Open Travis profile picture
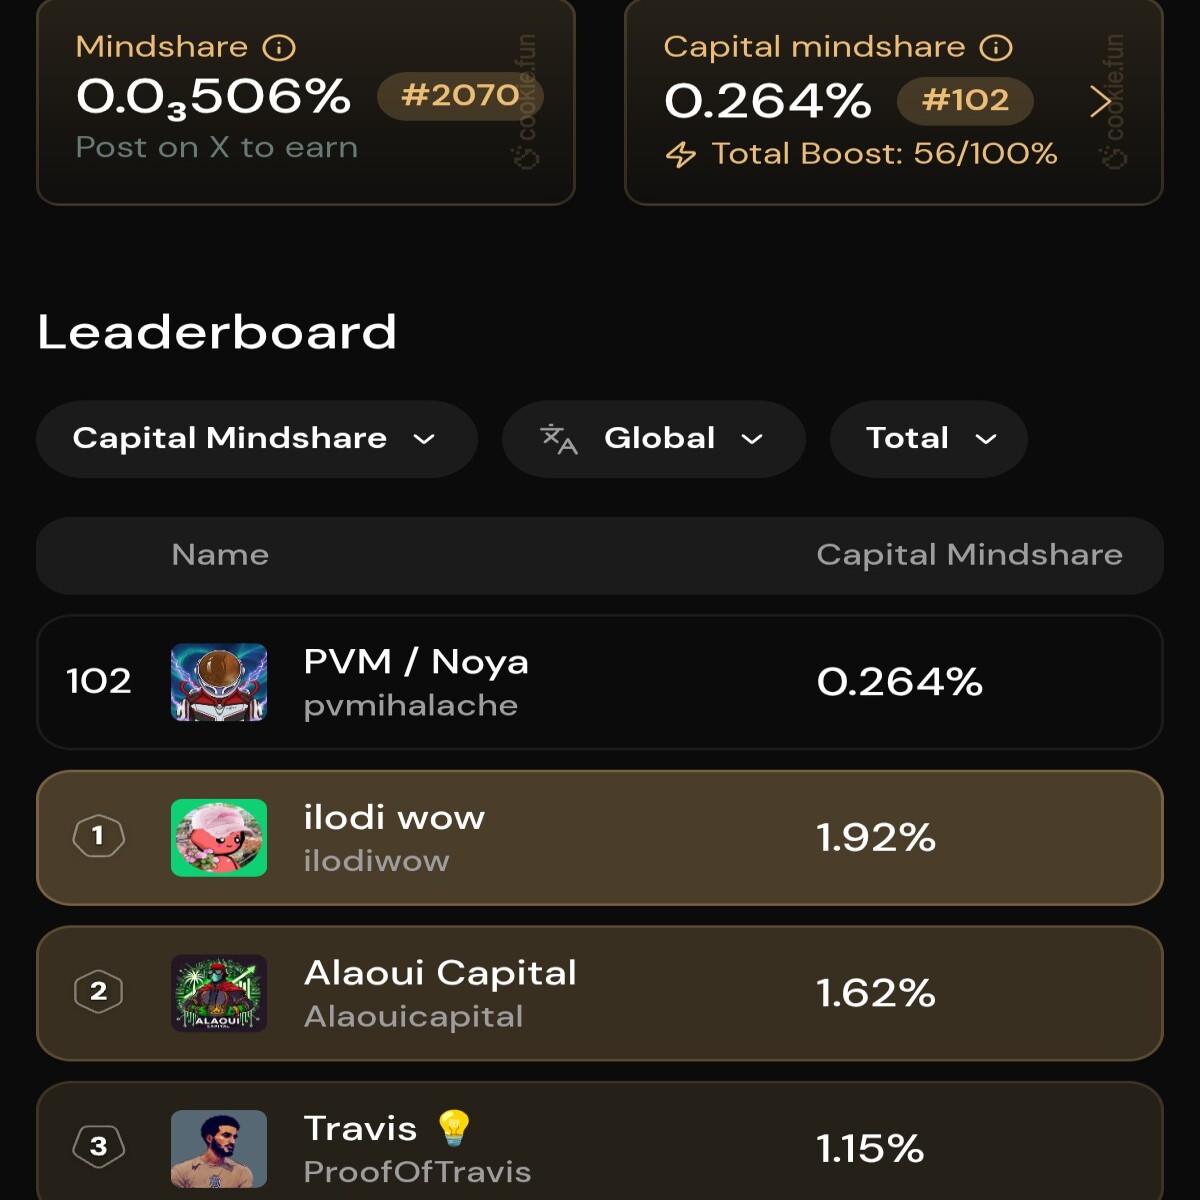 [x=219, y=1149]
